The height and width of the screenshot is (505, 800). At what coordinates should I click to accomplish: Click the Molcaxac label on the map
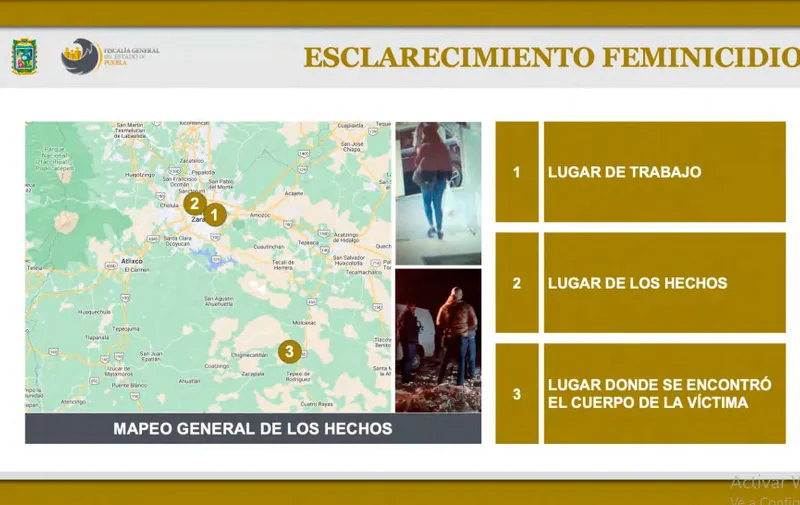(304, 323)
